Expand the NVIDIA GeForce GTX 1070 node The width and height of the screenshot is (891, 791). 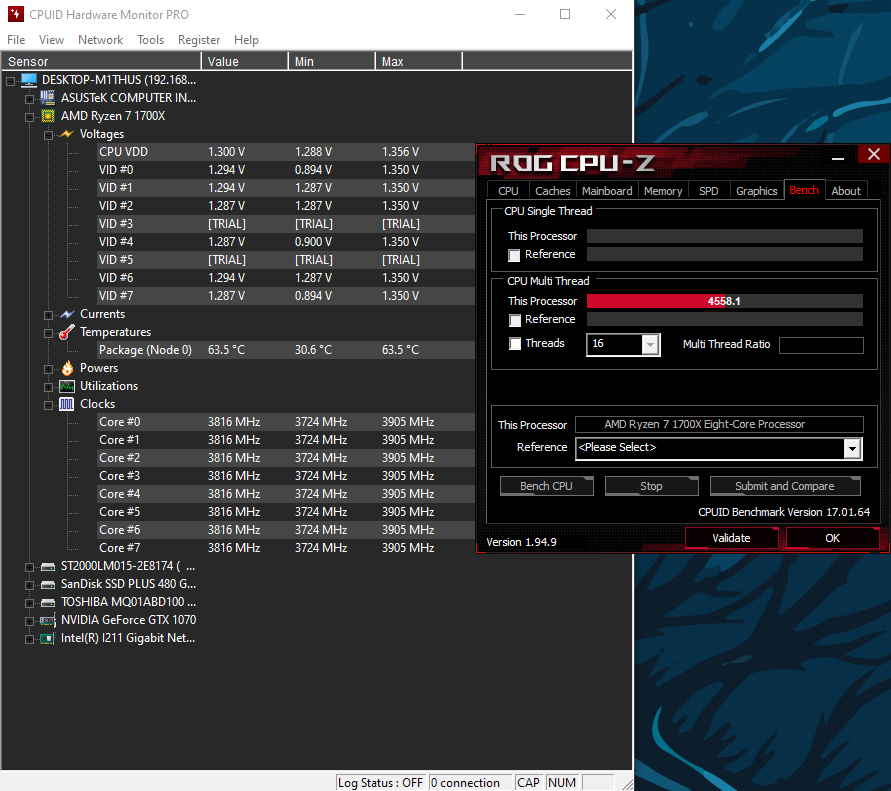coord(30,621)
